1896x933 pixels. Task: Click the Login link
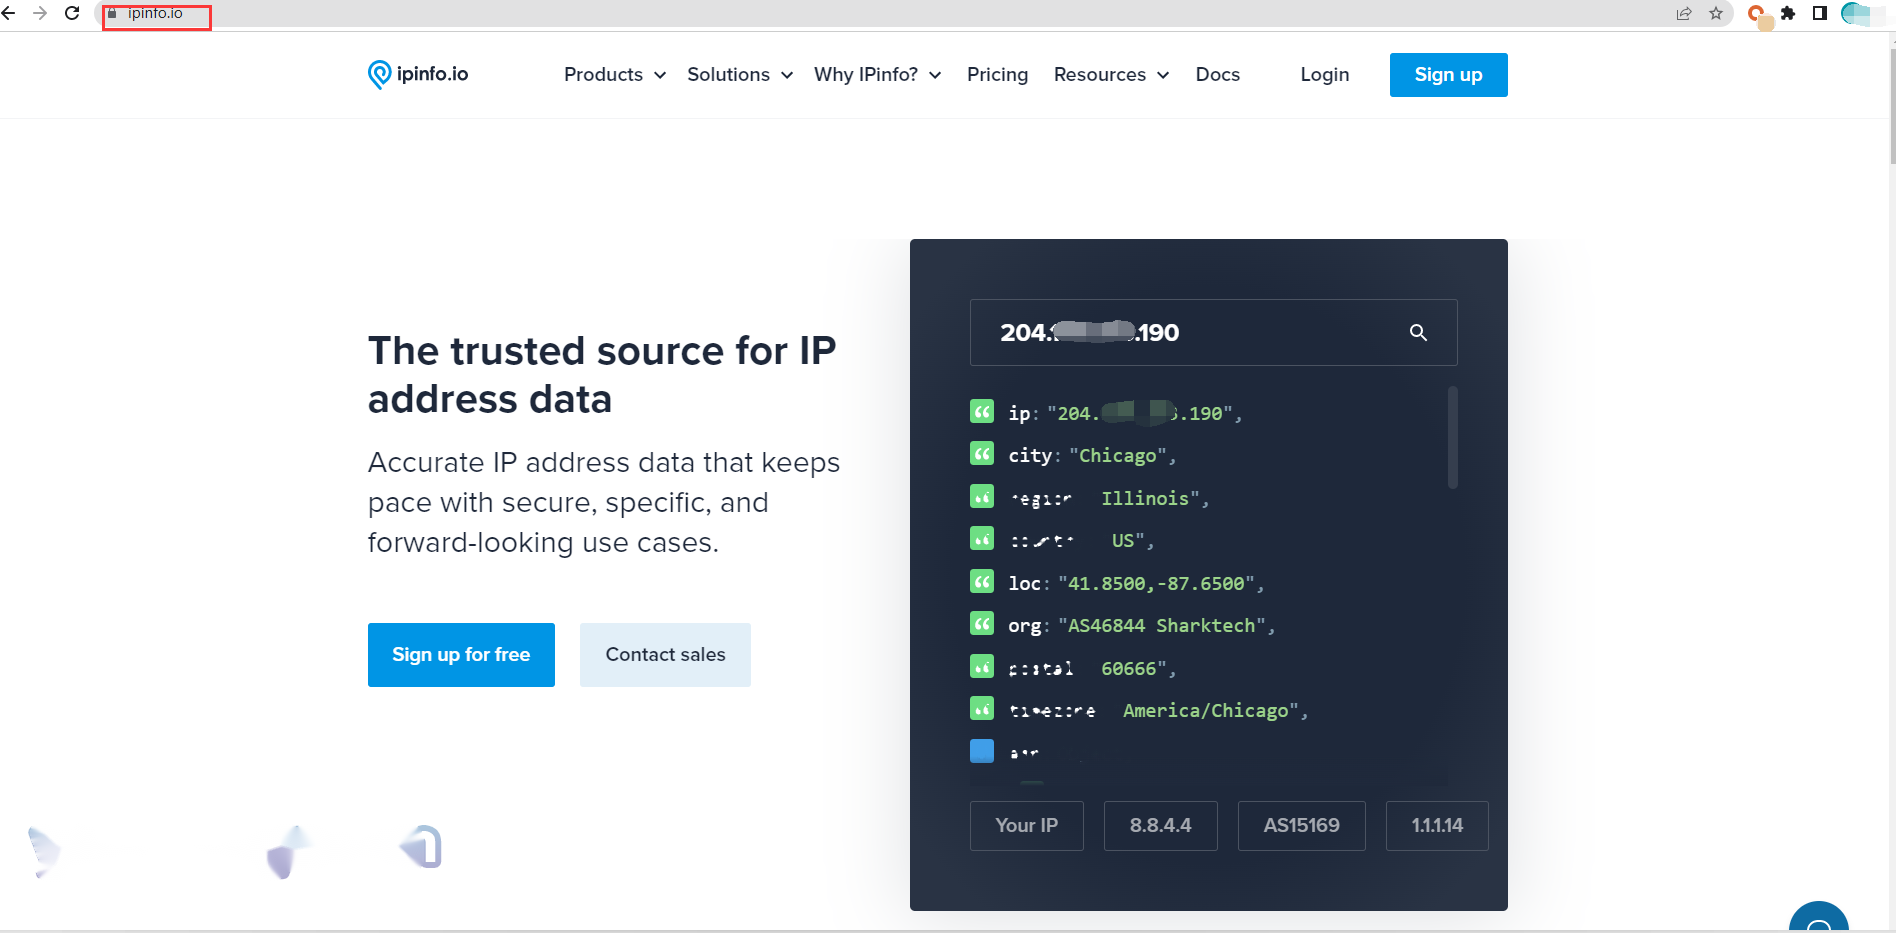pyautogui.click(x=1324, y=75)
